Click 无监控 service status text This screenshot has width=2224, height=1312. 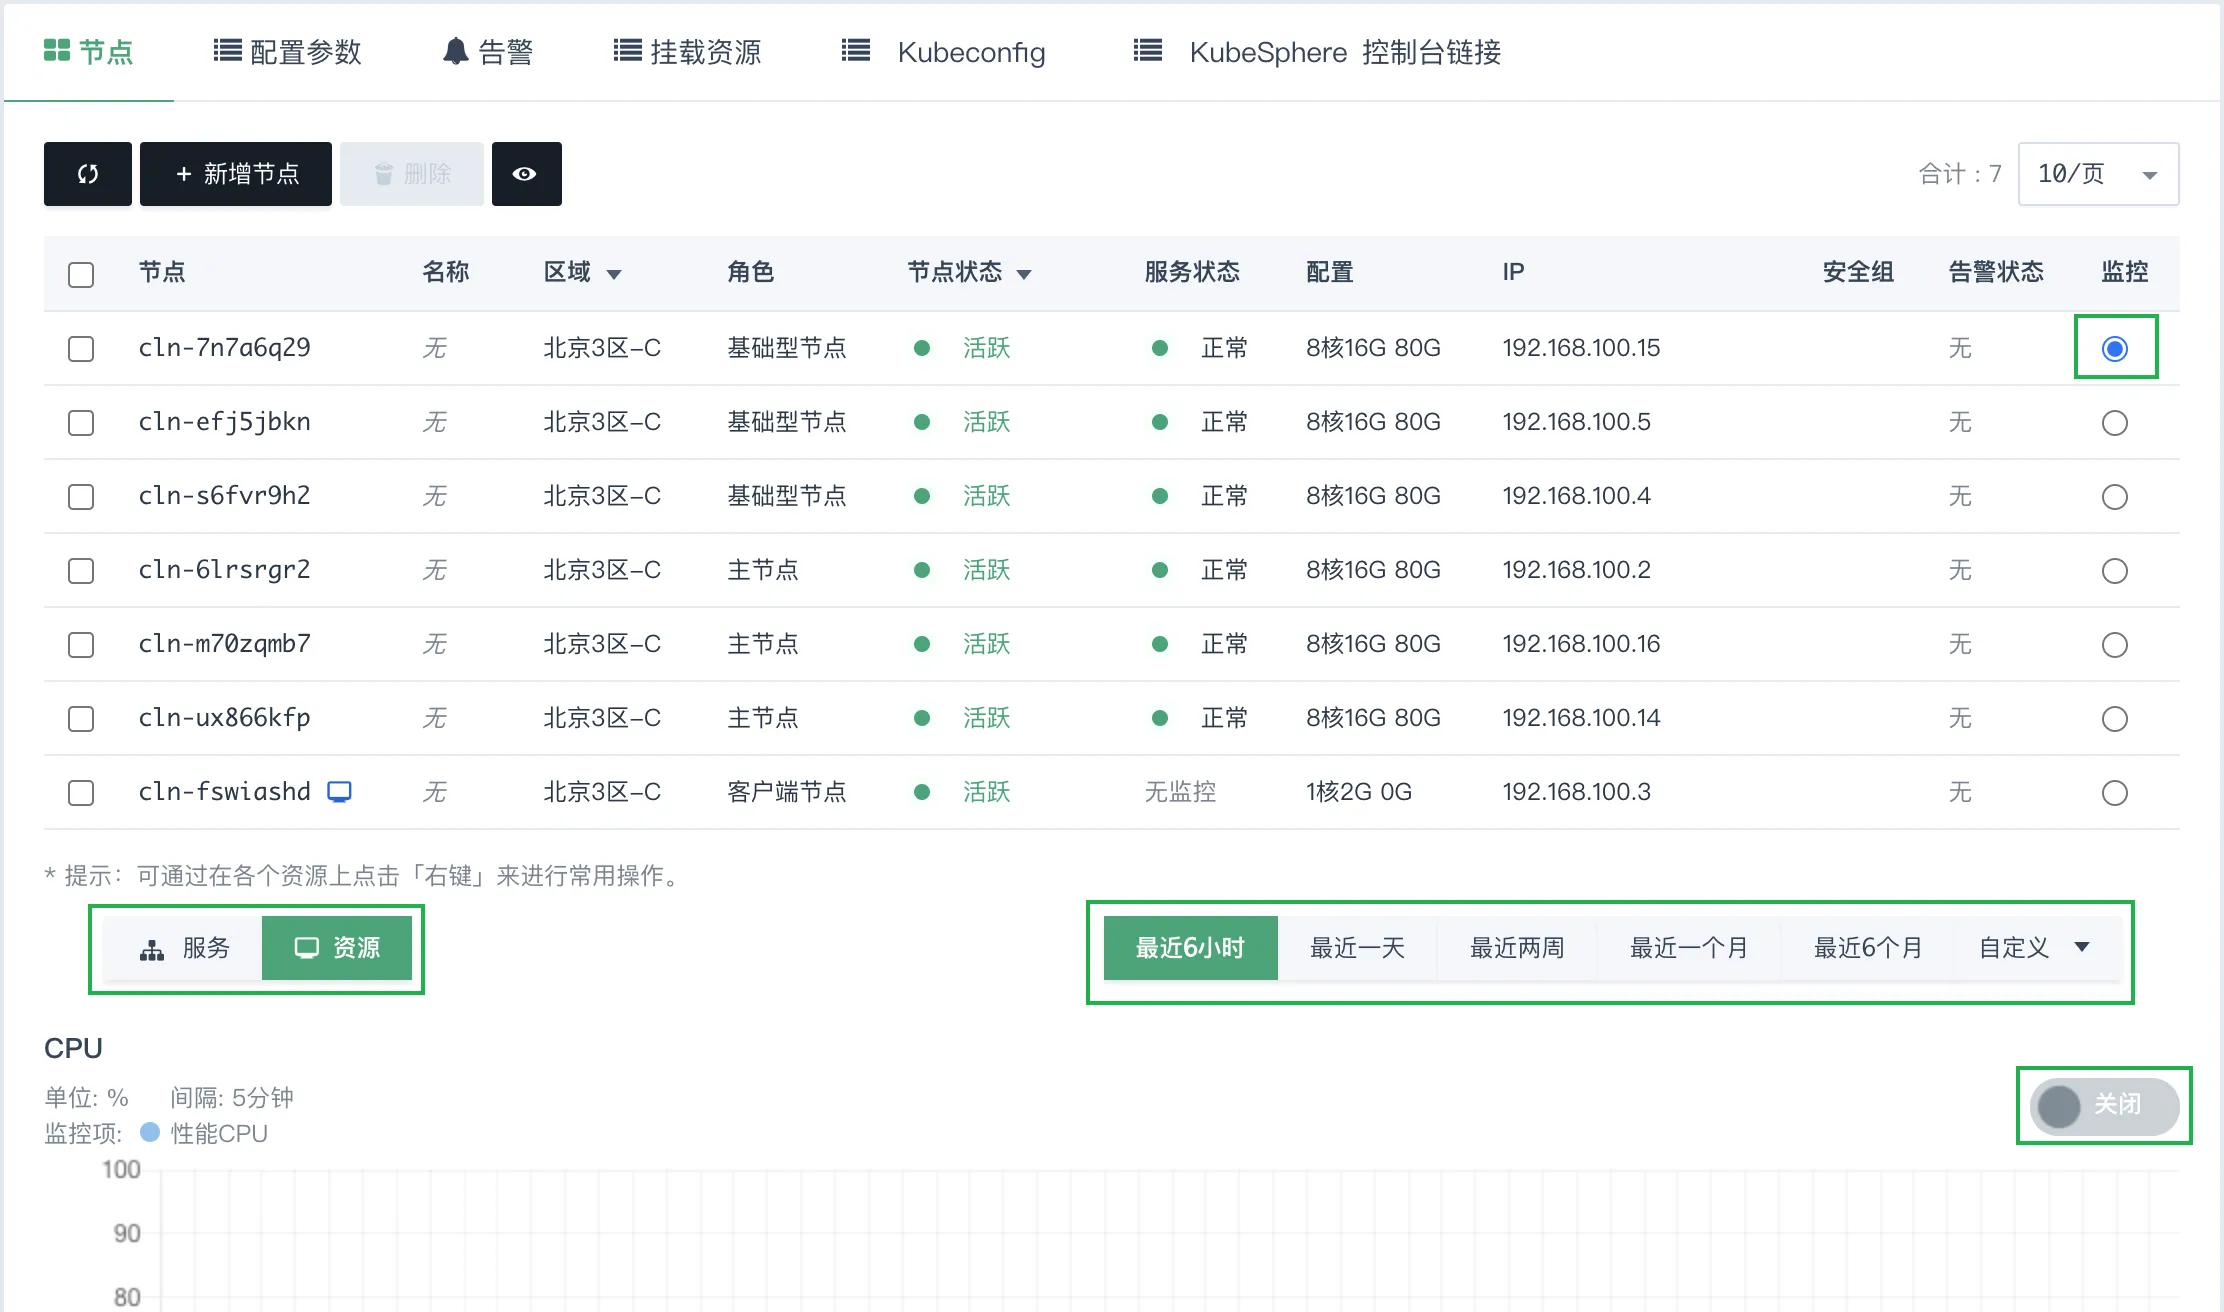(x=1180, y=792)
